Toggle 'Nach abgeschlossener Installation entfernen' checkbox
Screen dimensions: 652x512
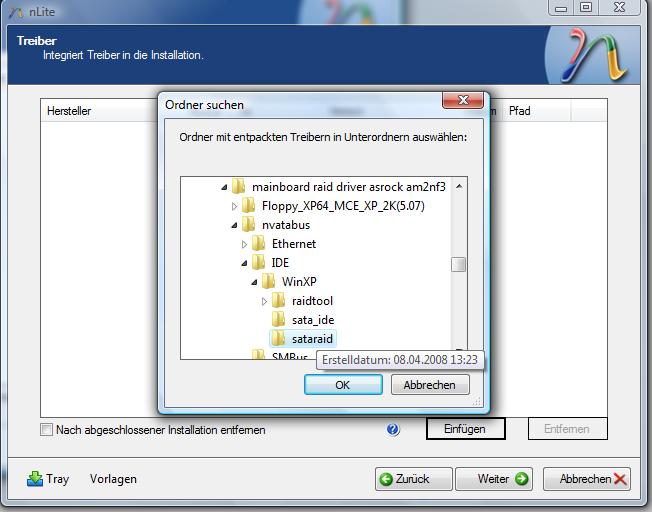pyautogui.click(x=47, y=429)
